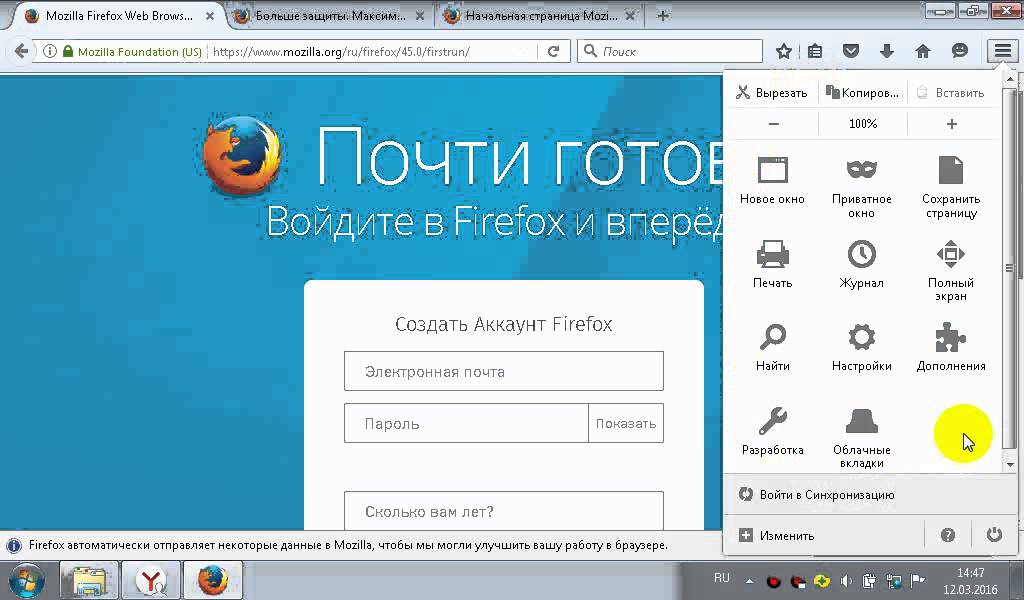The width and height of the screenshot is (1024, 600).
Task: Switch to Больше защиты tab
Action: (x=330, y=16)
